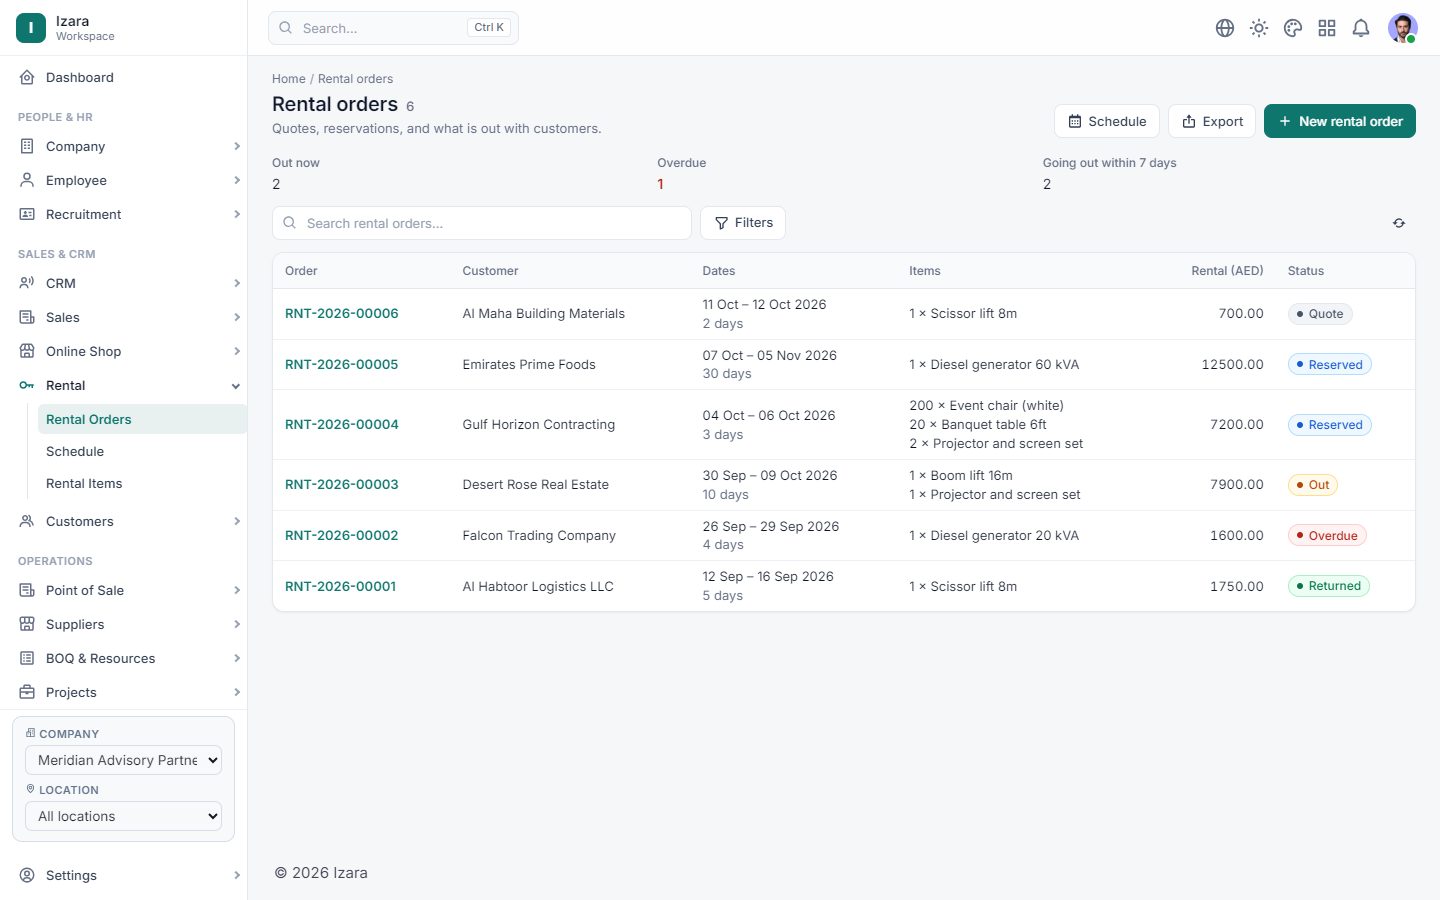The width and height of the screenshot is (1440, 900).
Task: Open order RNT-2026-00006
Action: [342, 313]
